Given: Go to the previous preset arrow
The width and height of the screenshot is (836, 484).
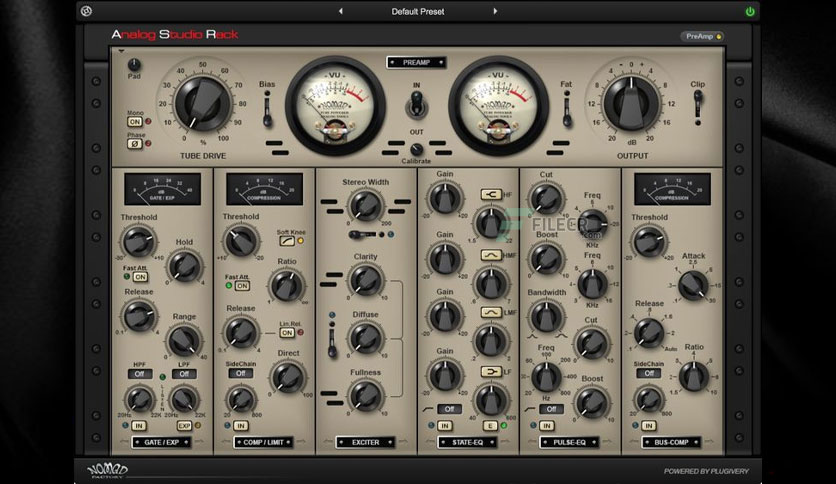Looking at the screenshot, I should (x=341, y=11).
